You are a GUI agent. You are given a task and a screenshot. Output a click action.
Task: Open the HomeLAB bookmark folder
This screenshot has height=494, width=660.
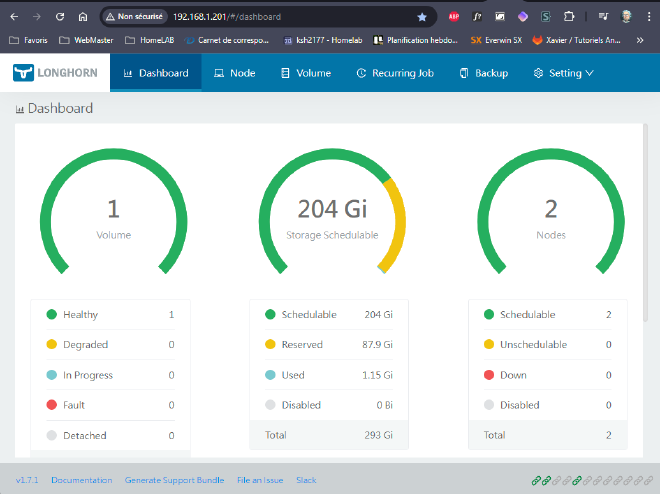coord(150,40)
